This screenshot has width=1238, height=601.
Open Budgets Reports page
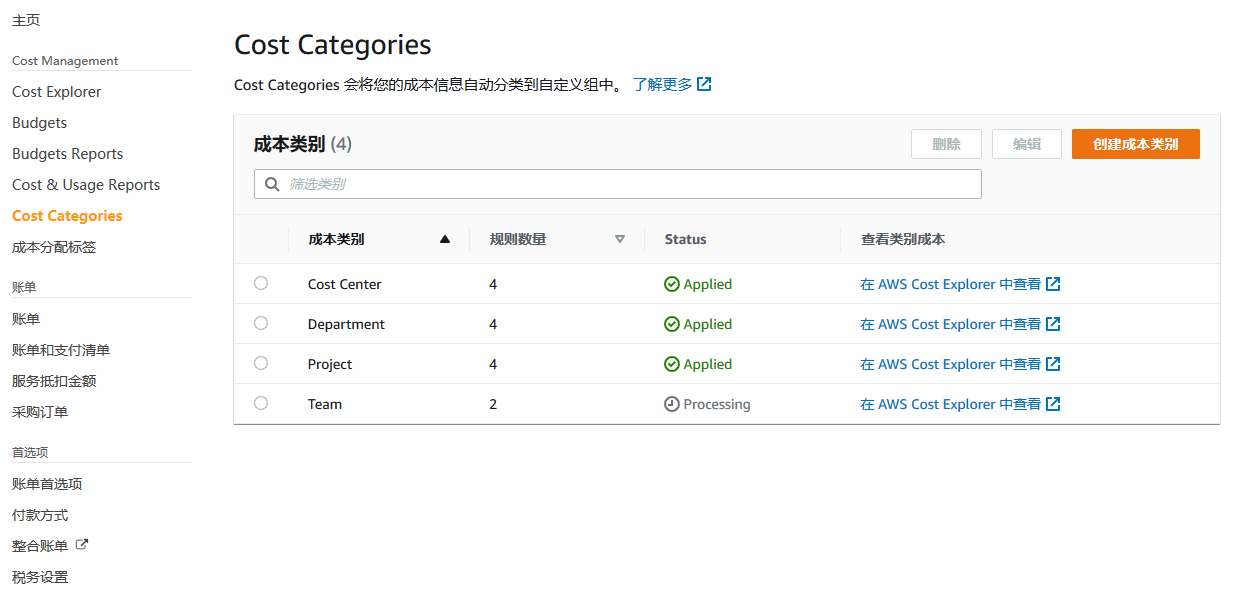pos(68,153)
